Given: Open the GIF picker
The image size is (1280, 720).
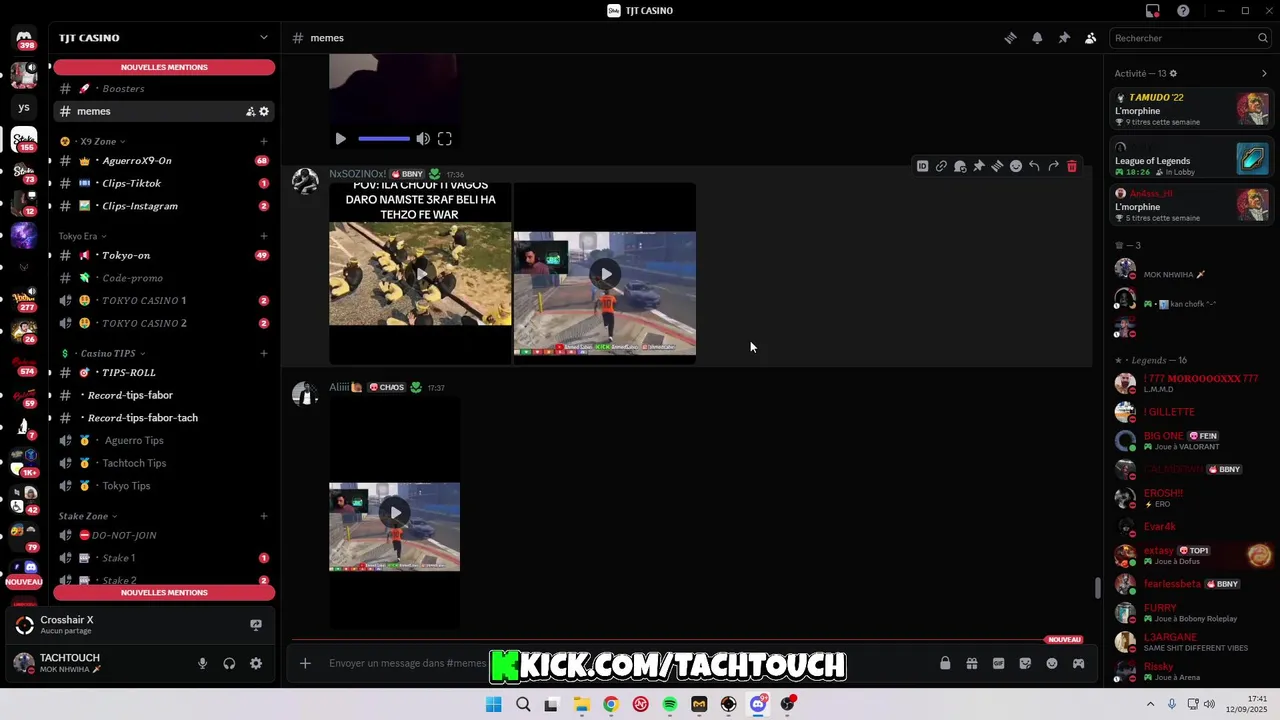Looking at the screenshot, I should (998, 663).
